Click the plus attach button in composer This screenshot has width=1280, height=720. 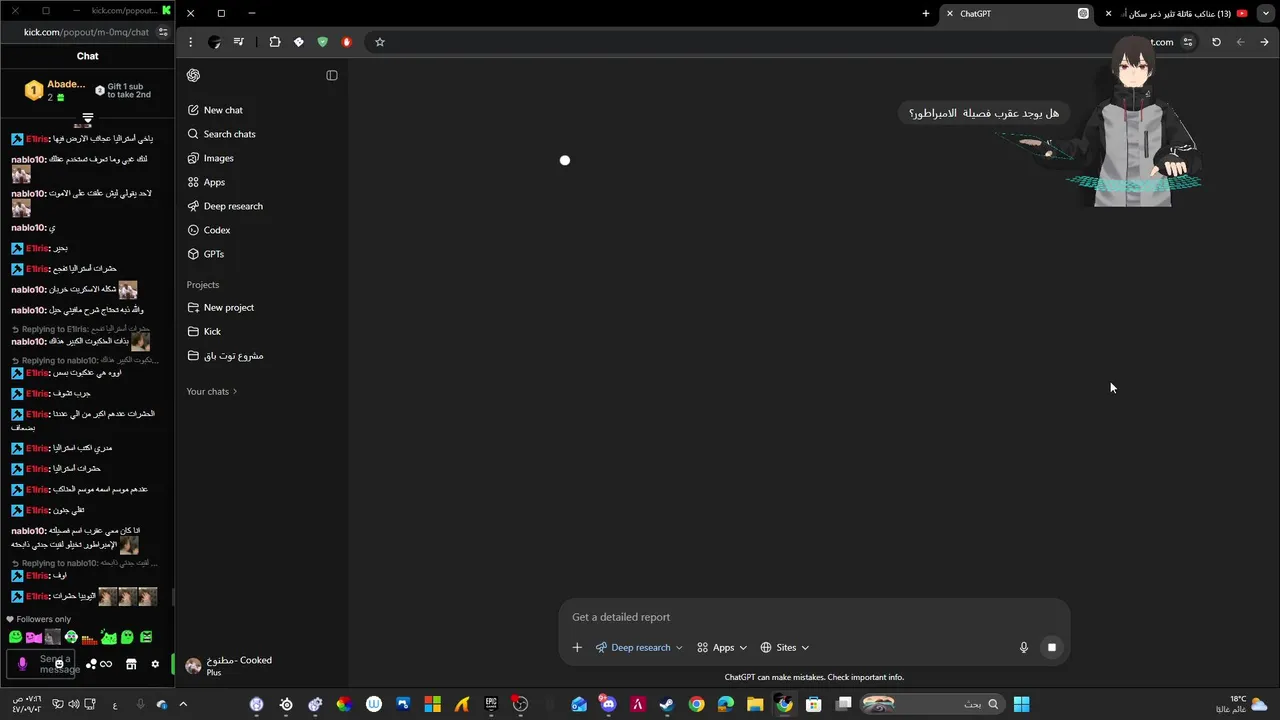click(x=577, y=647)
